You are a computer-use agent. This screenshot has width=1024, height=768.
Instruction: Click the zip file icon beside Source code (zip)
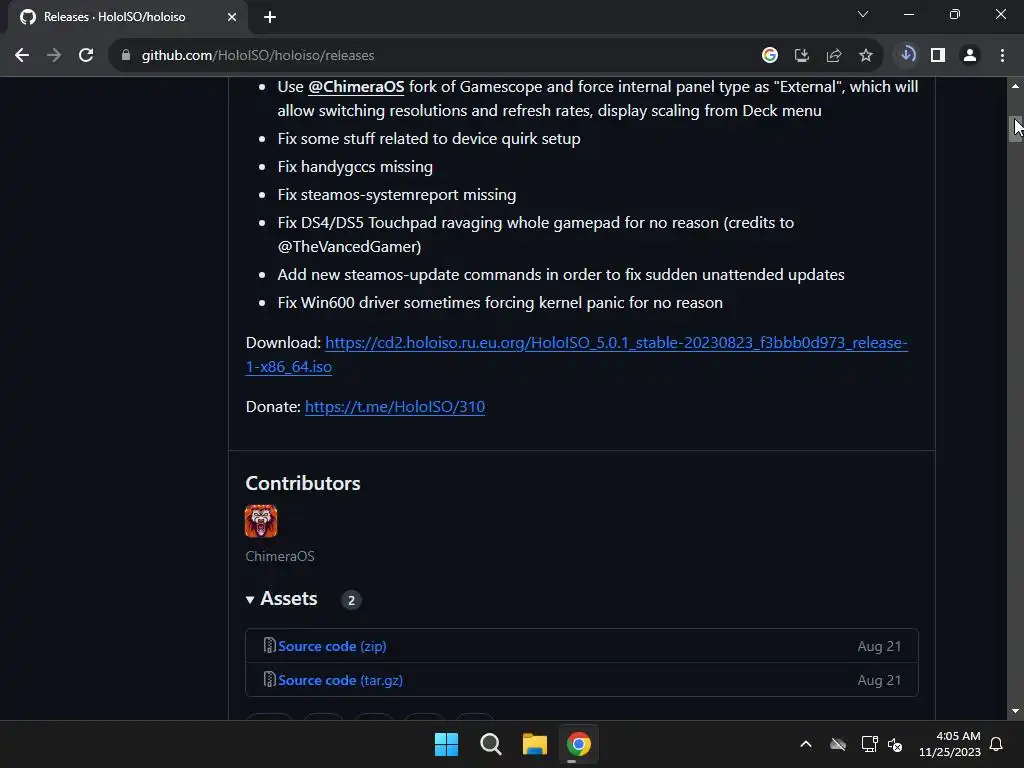coord(269,645)
